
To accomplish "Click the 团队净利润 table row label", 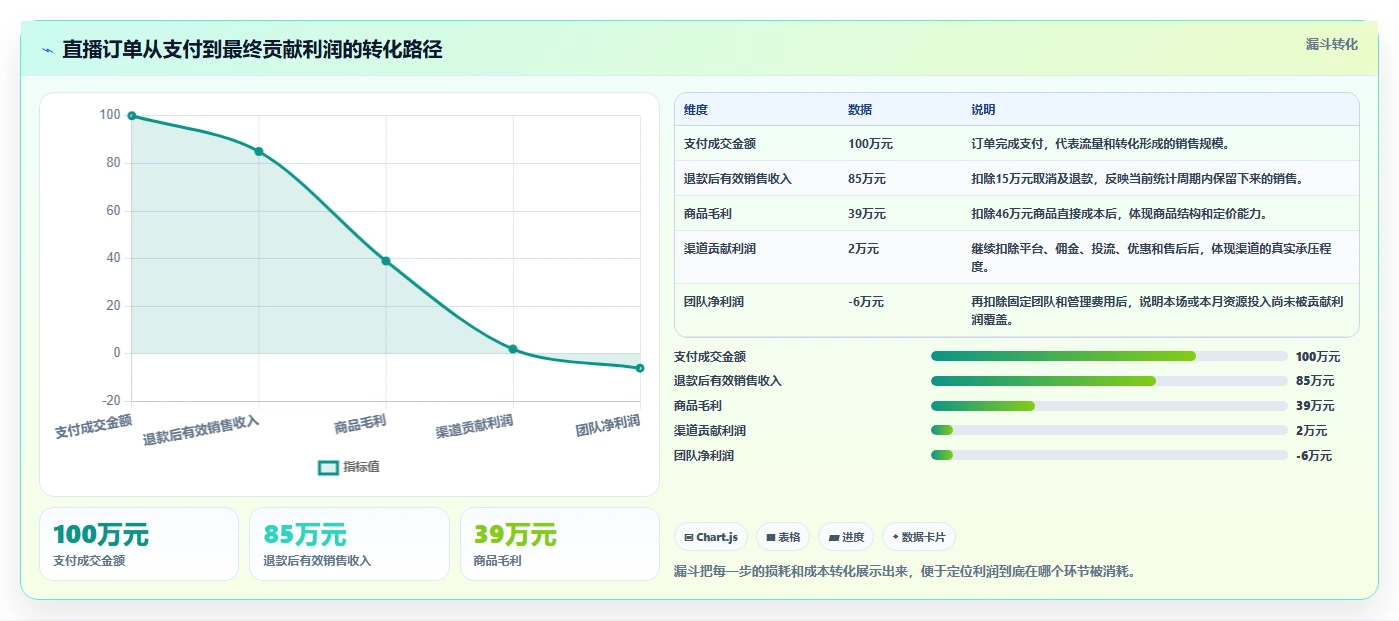I will click(x=714, y=302).
